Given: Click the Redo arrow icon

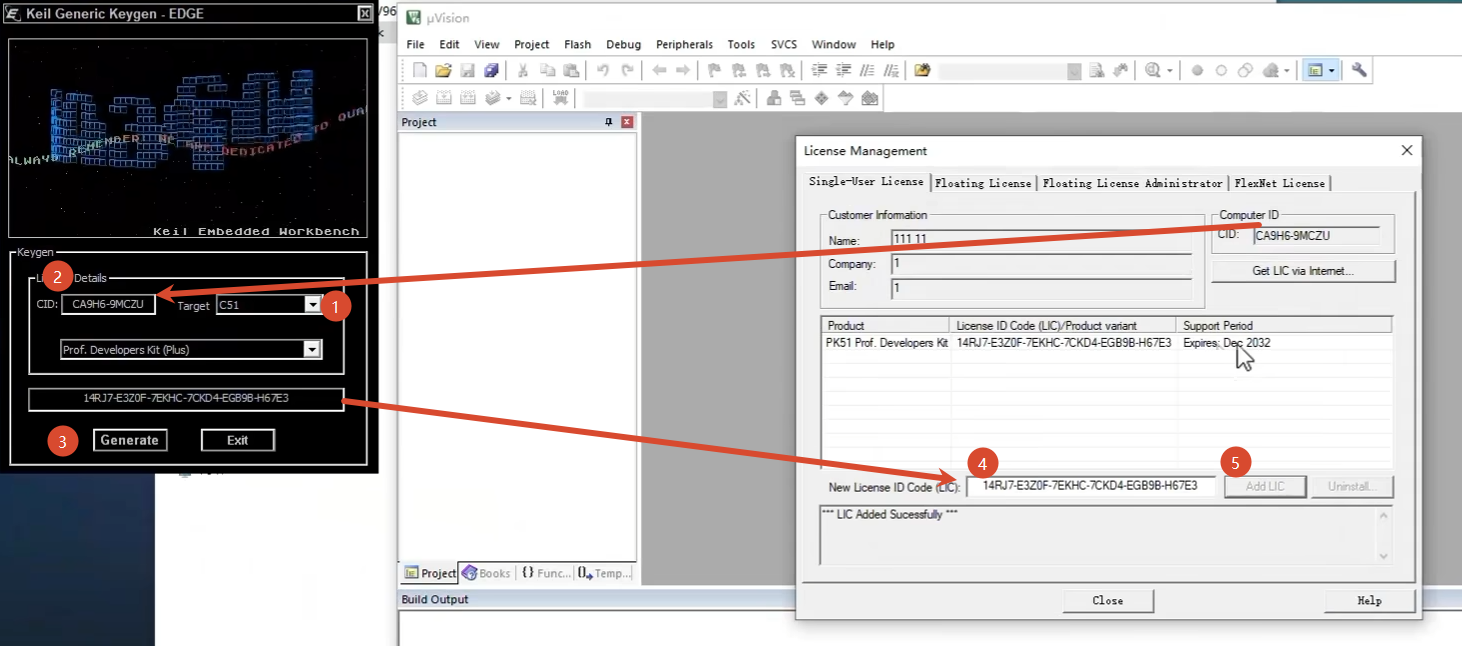Looking at the screenshot, I should [627, 70].
